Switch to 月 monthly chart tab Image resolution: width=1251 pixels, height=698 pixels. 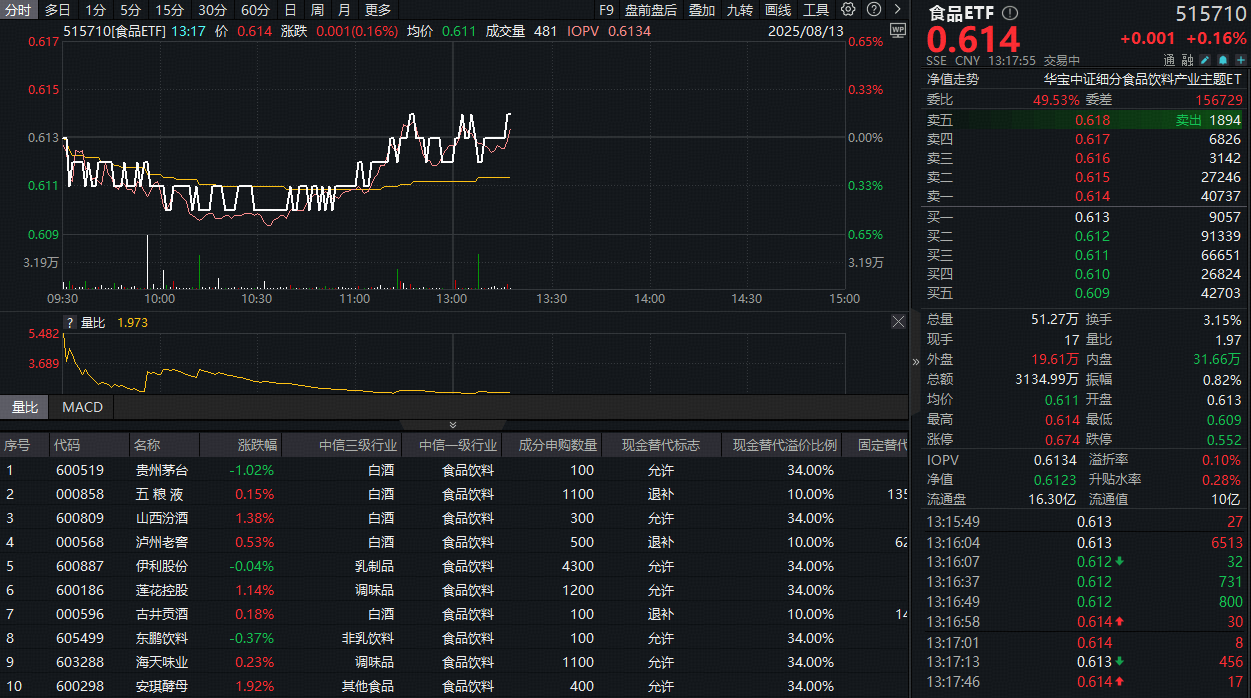pyautogui.click(x=344, y=10)
